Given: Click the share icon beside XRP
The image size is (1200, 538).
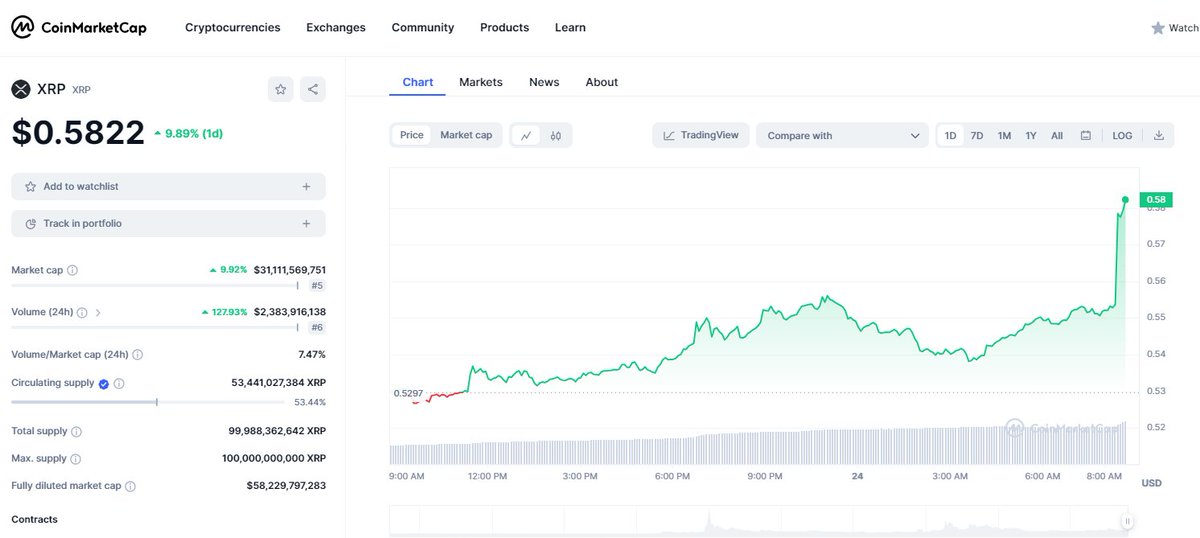Looking at the screenshot, I should coord(313,89).
